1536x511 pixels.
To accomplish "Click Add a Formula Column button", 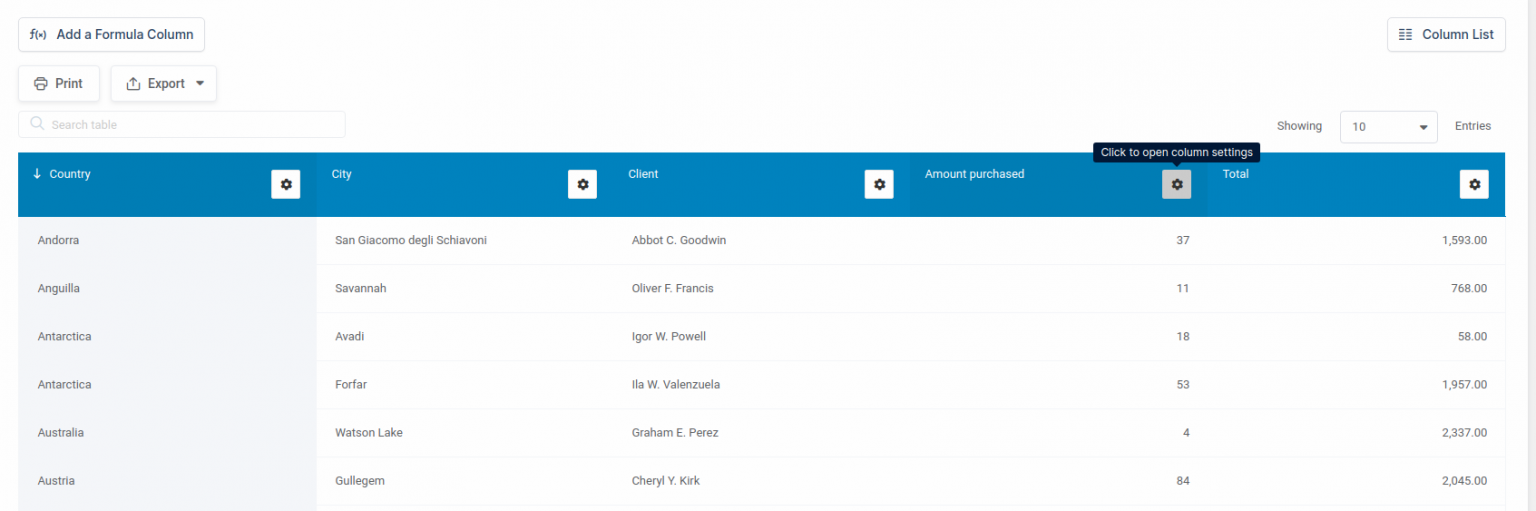I will click(111, 34).
